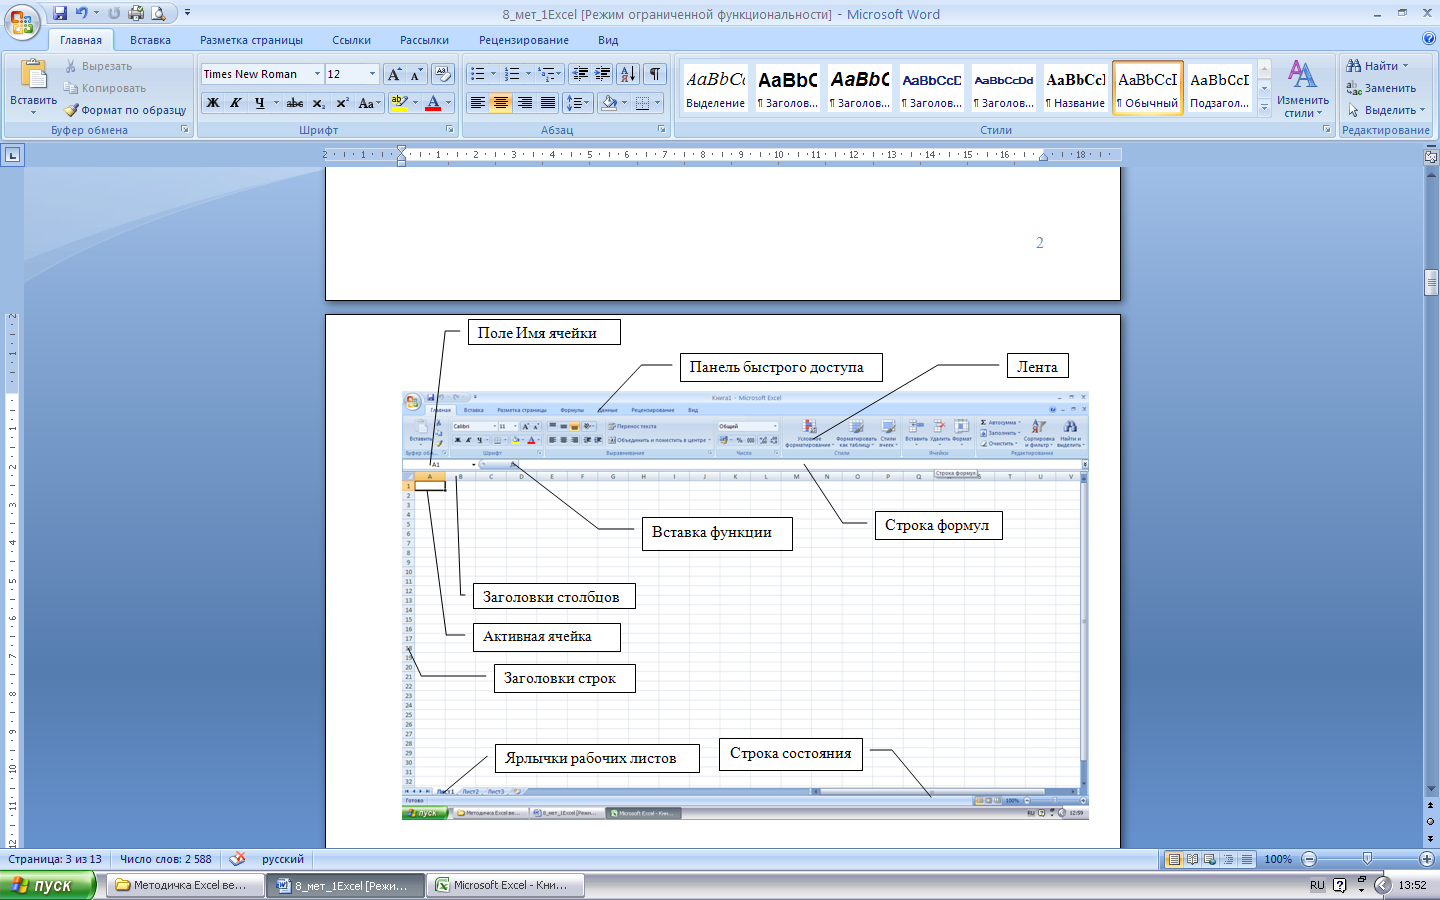Screen dimensions: 1440x900
Task: Save document via Quick Access toolbar
Action: click(60, 14)
